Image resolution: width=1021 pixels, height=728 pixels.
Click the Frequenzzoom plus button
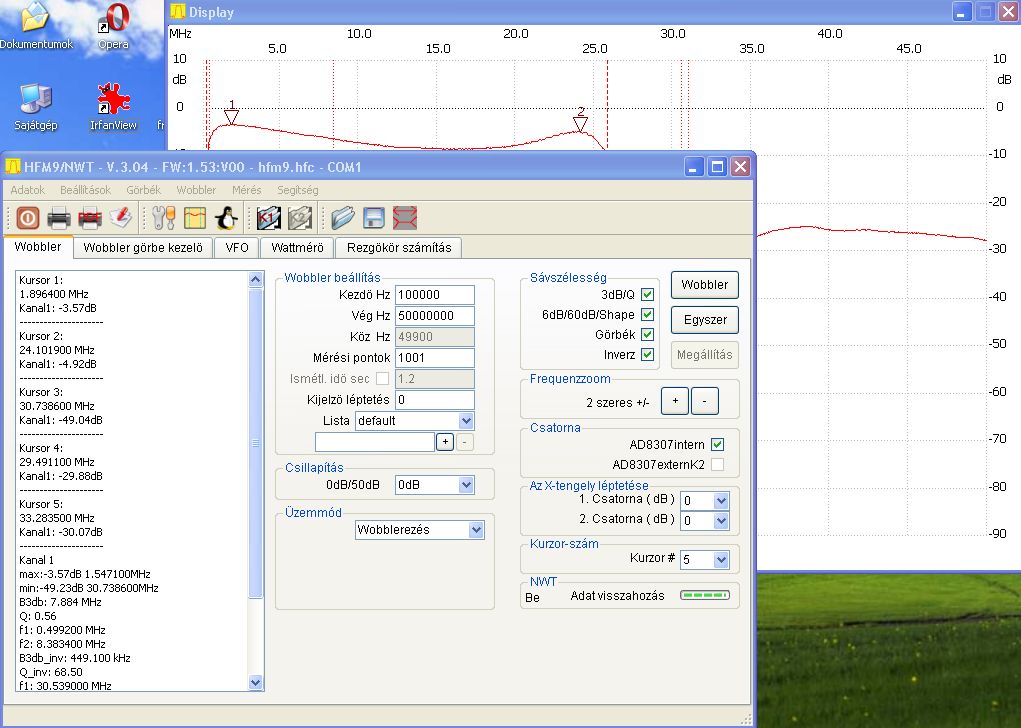[675, 401]
